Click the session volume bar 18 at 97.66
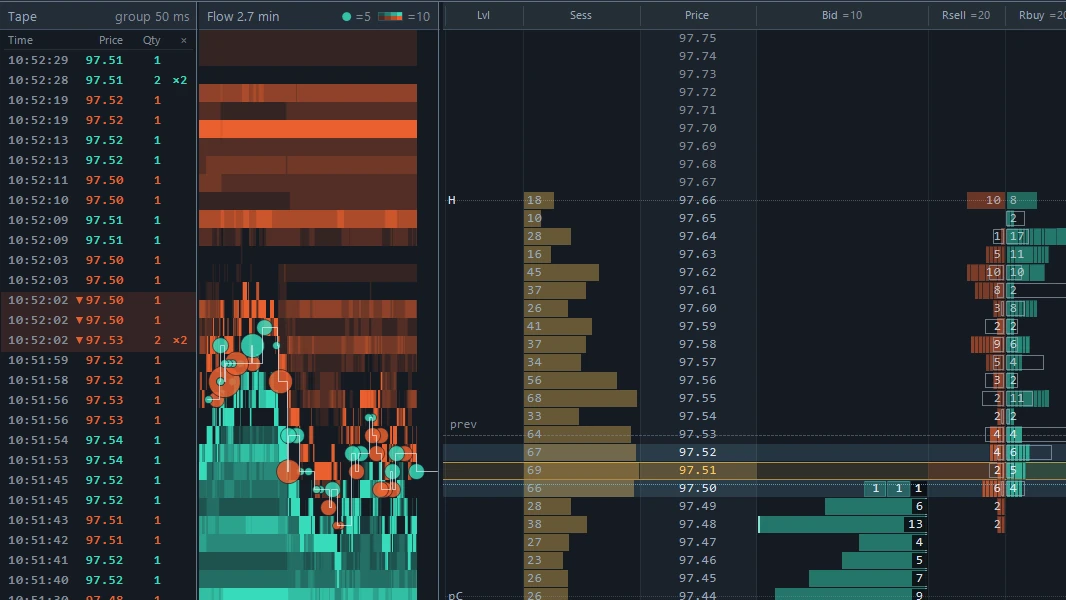This screenshot has height=600, width=1066. (x=539, y=200)
